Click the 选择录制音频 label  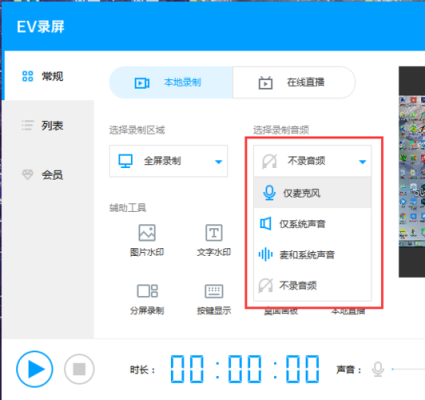click(281, 130)
